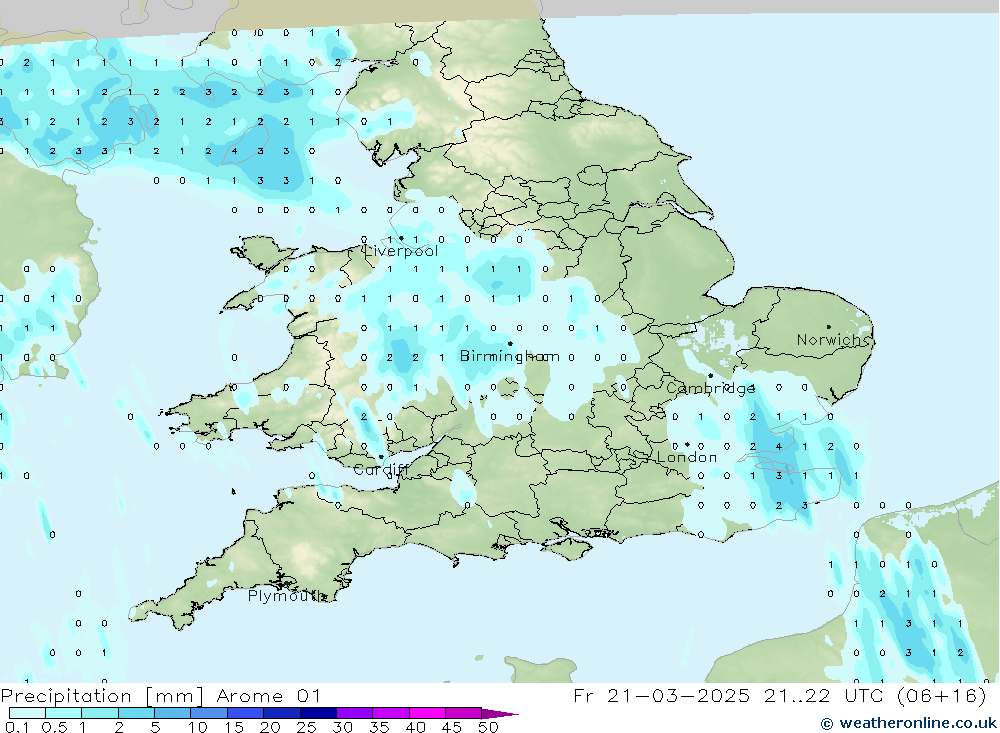The width and height of the screenshot is (1000, 733).
Task: Click the Cambridge city dot marker
Action: [x=710, y=376]
